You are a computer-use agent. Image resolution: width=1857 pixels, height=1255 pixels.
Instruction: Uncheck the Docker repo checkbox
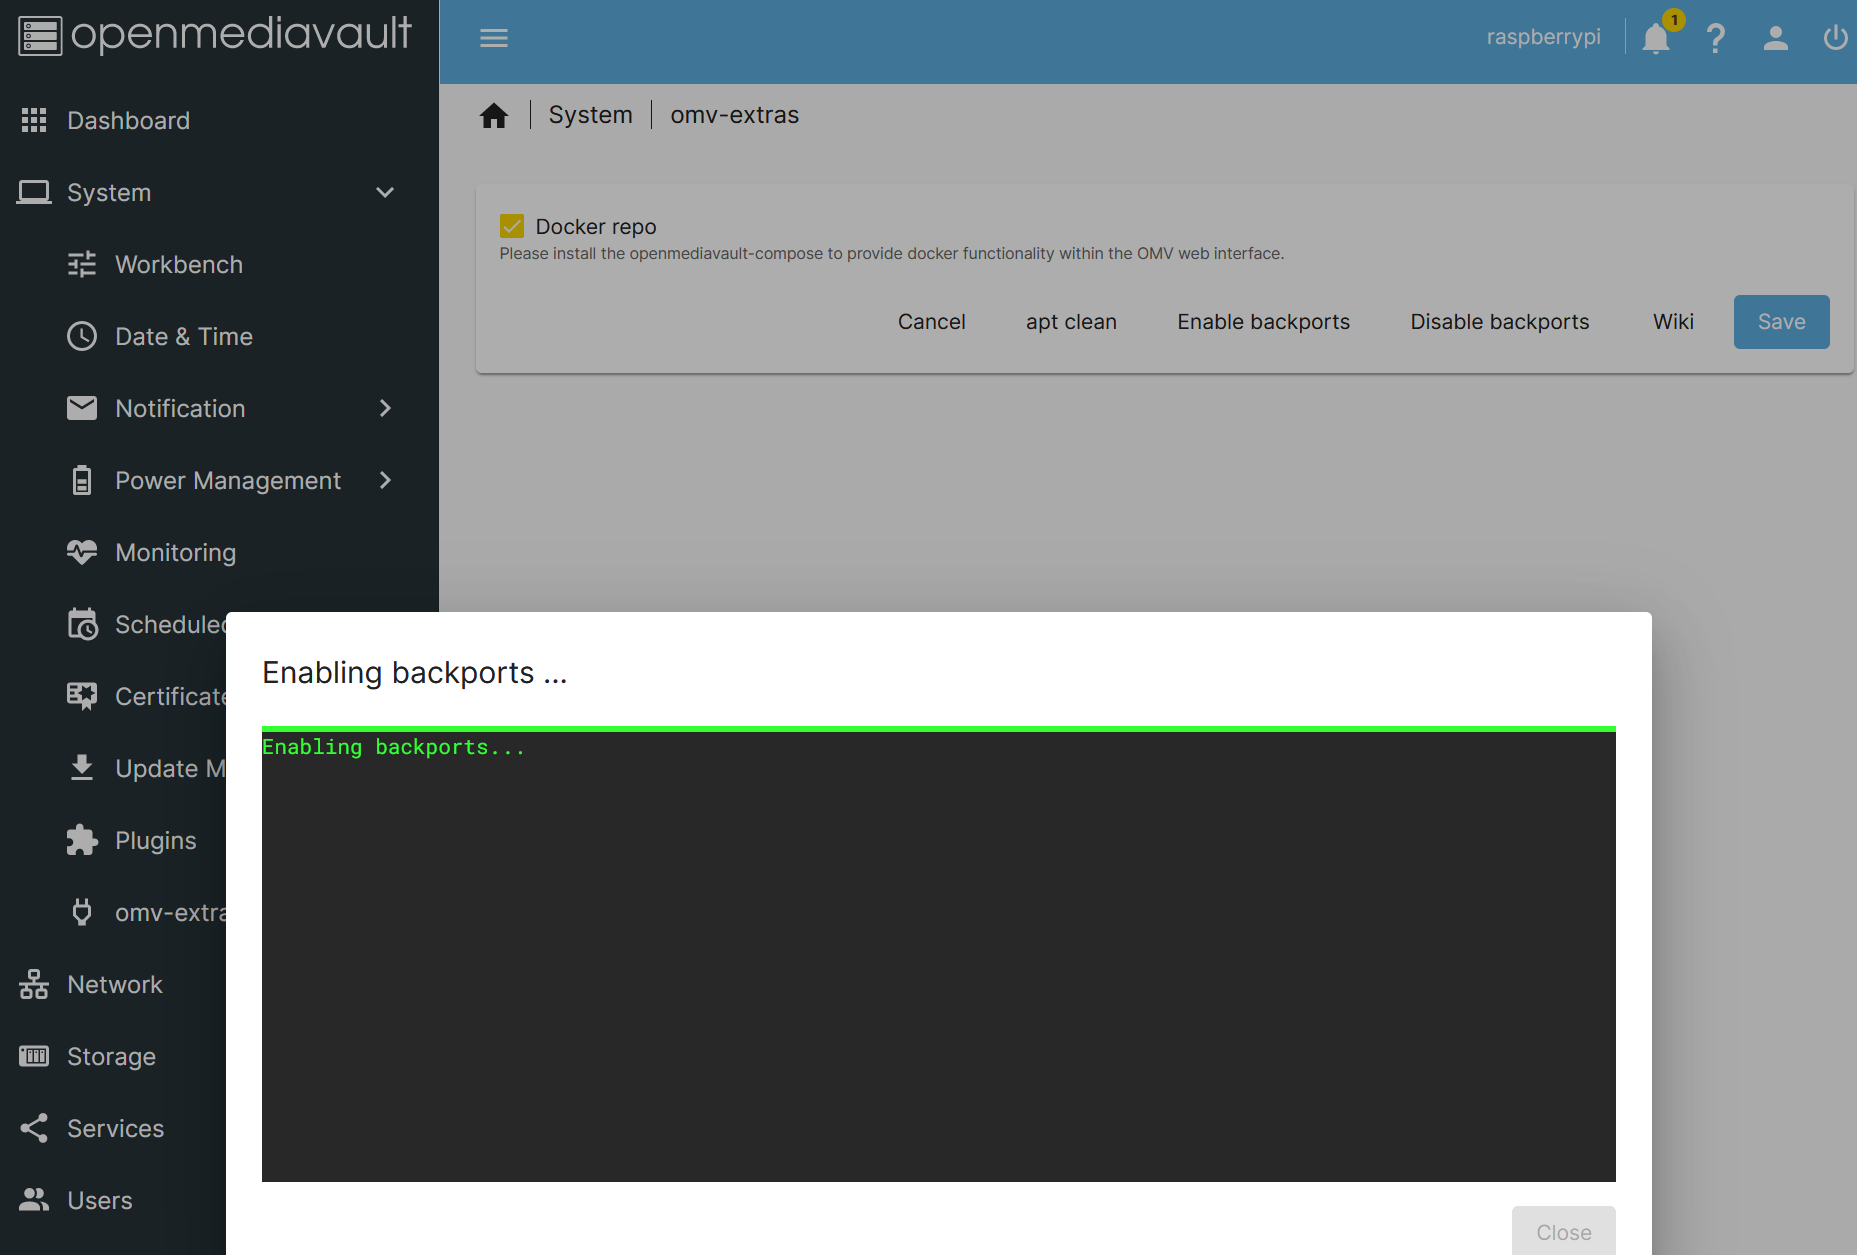point(513,225)
